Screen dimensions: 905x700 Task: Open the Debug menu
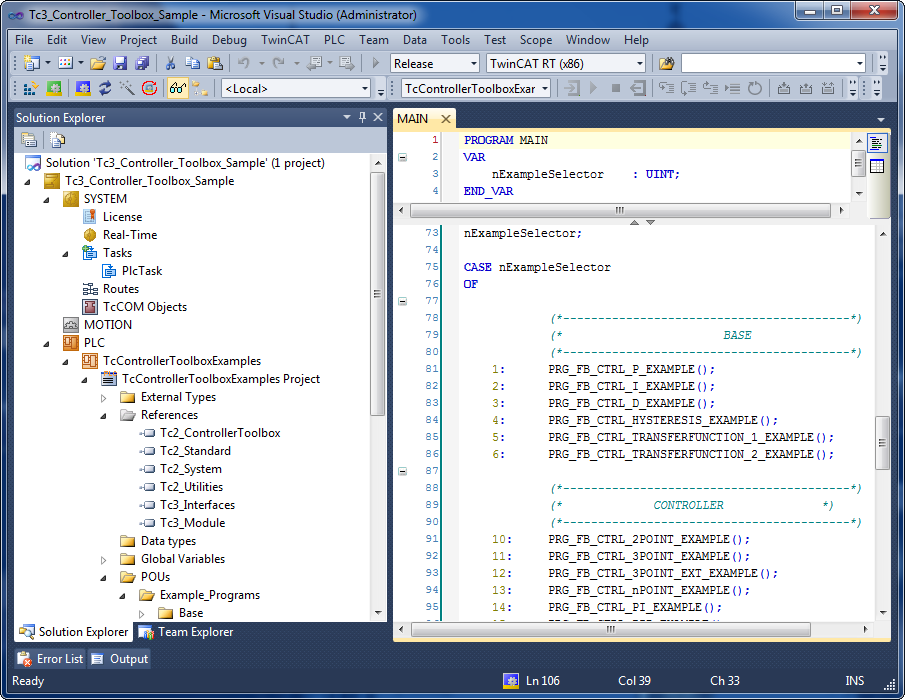coord(229,40)
